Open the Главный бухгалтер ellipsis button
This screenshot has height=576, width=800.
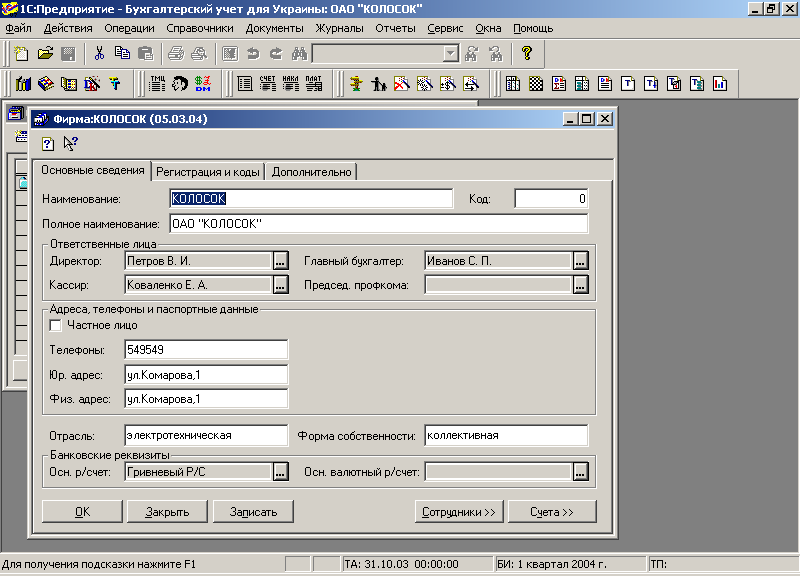click(x=580, y=261)
